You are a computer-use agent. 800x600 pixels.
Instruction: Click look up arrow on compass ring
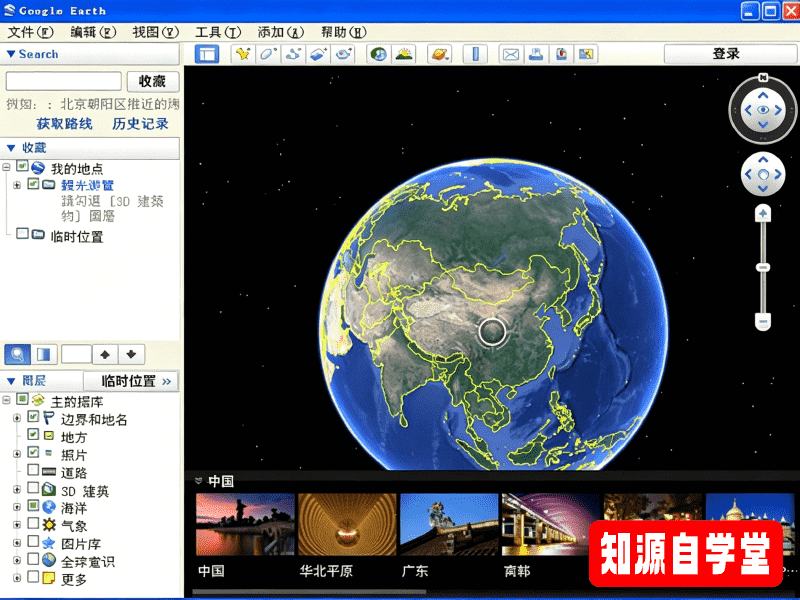pos(763,95)
